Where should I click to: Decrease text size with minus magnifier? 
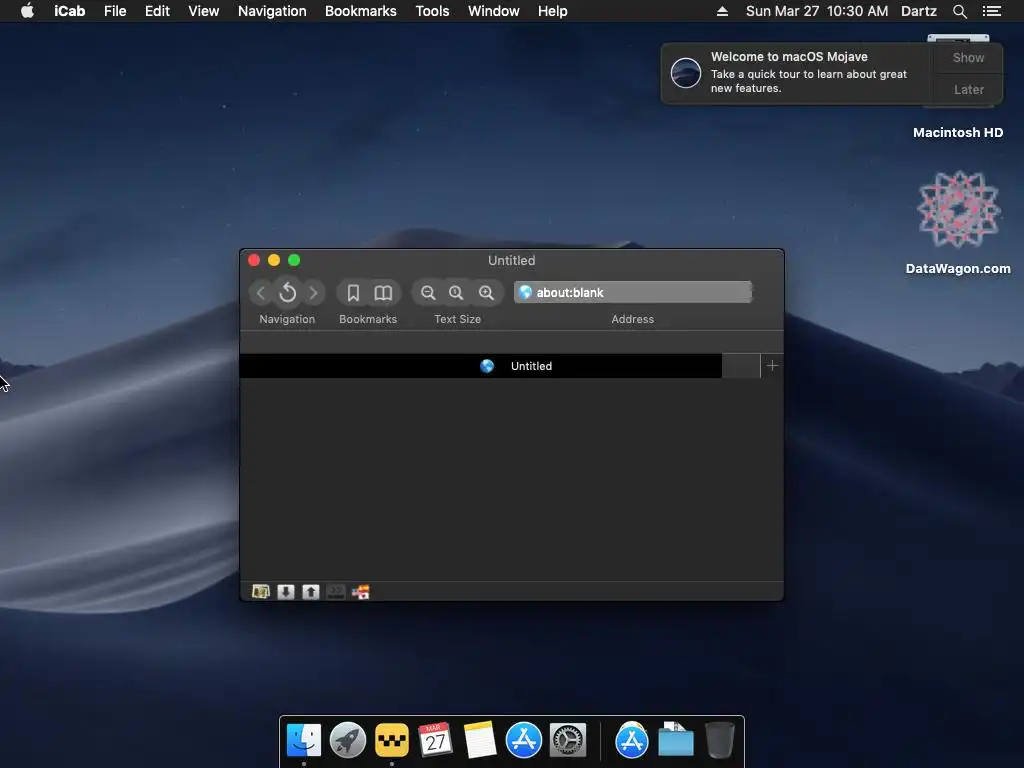[428, 293]
